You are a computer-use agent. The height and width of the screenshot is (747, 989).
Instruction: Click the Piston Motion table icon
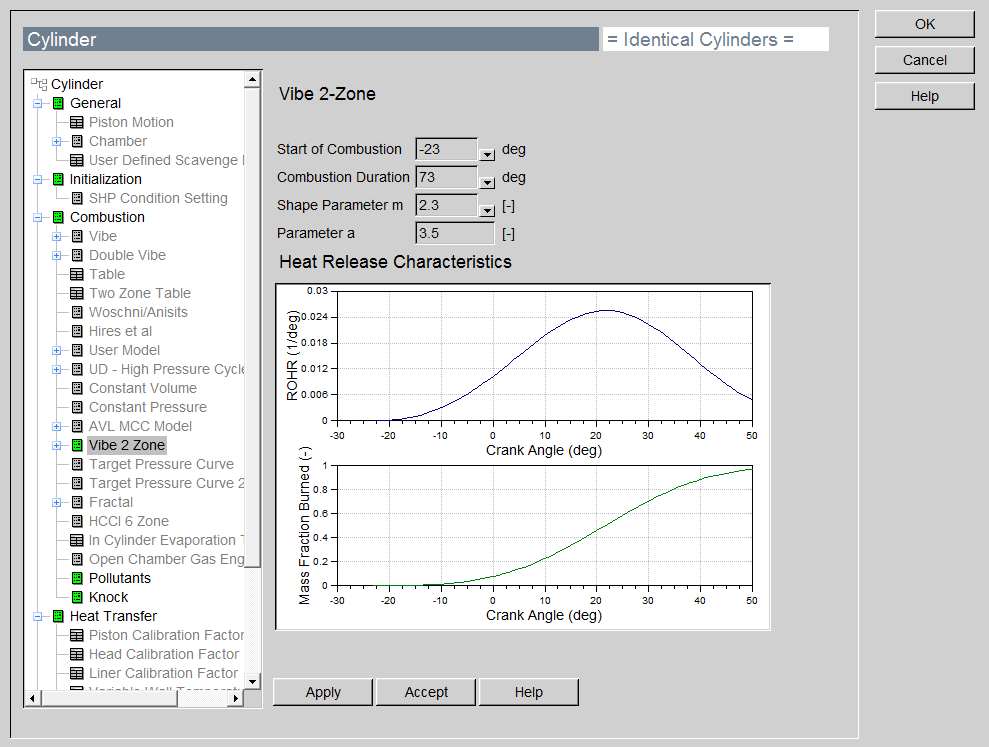tap(76, 122)
